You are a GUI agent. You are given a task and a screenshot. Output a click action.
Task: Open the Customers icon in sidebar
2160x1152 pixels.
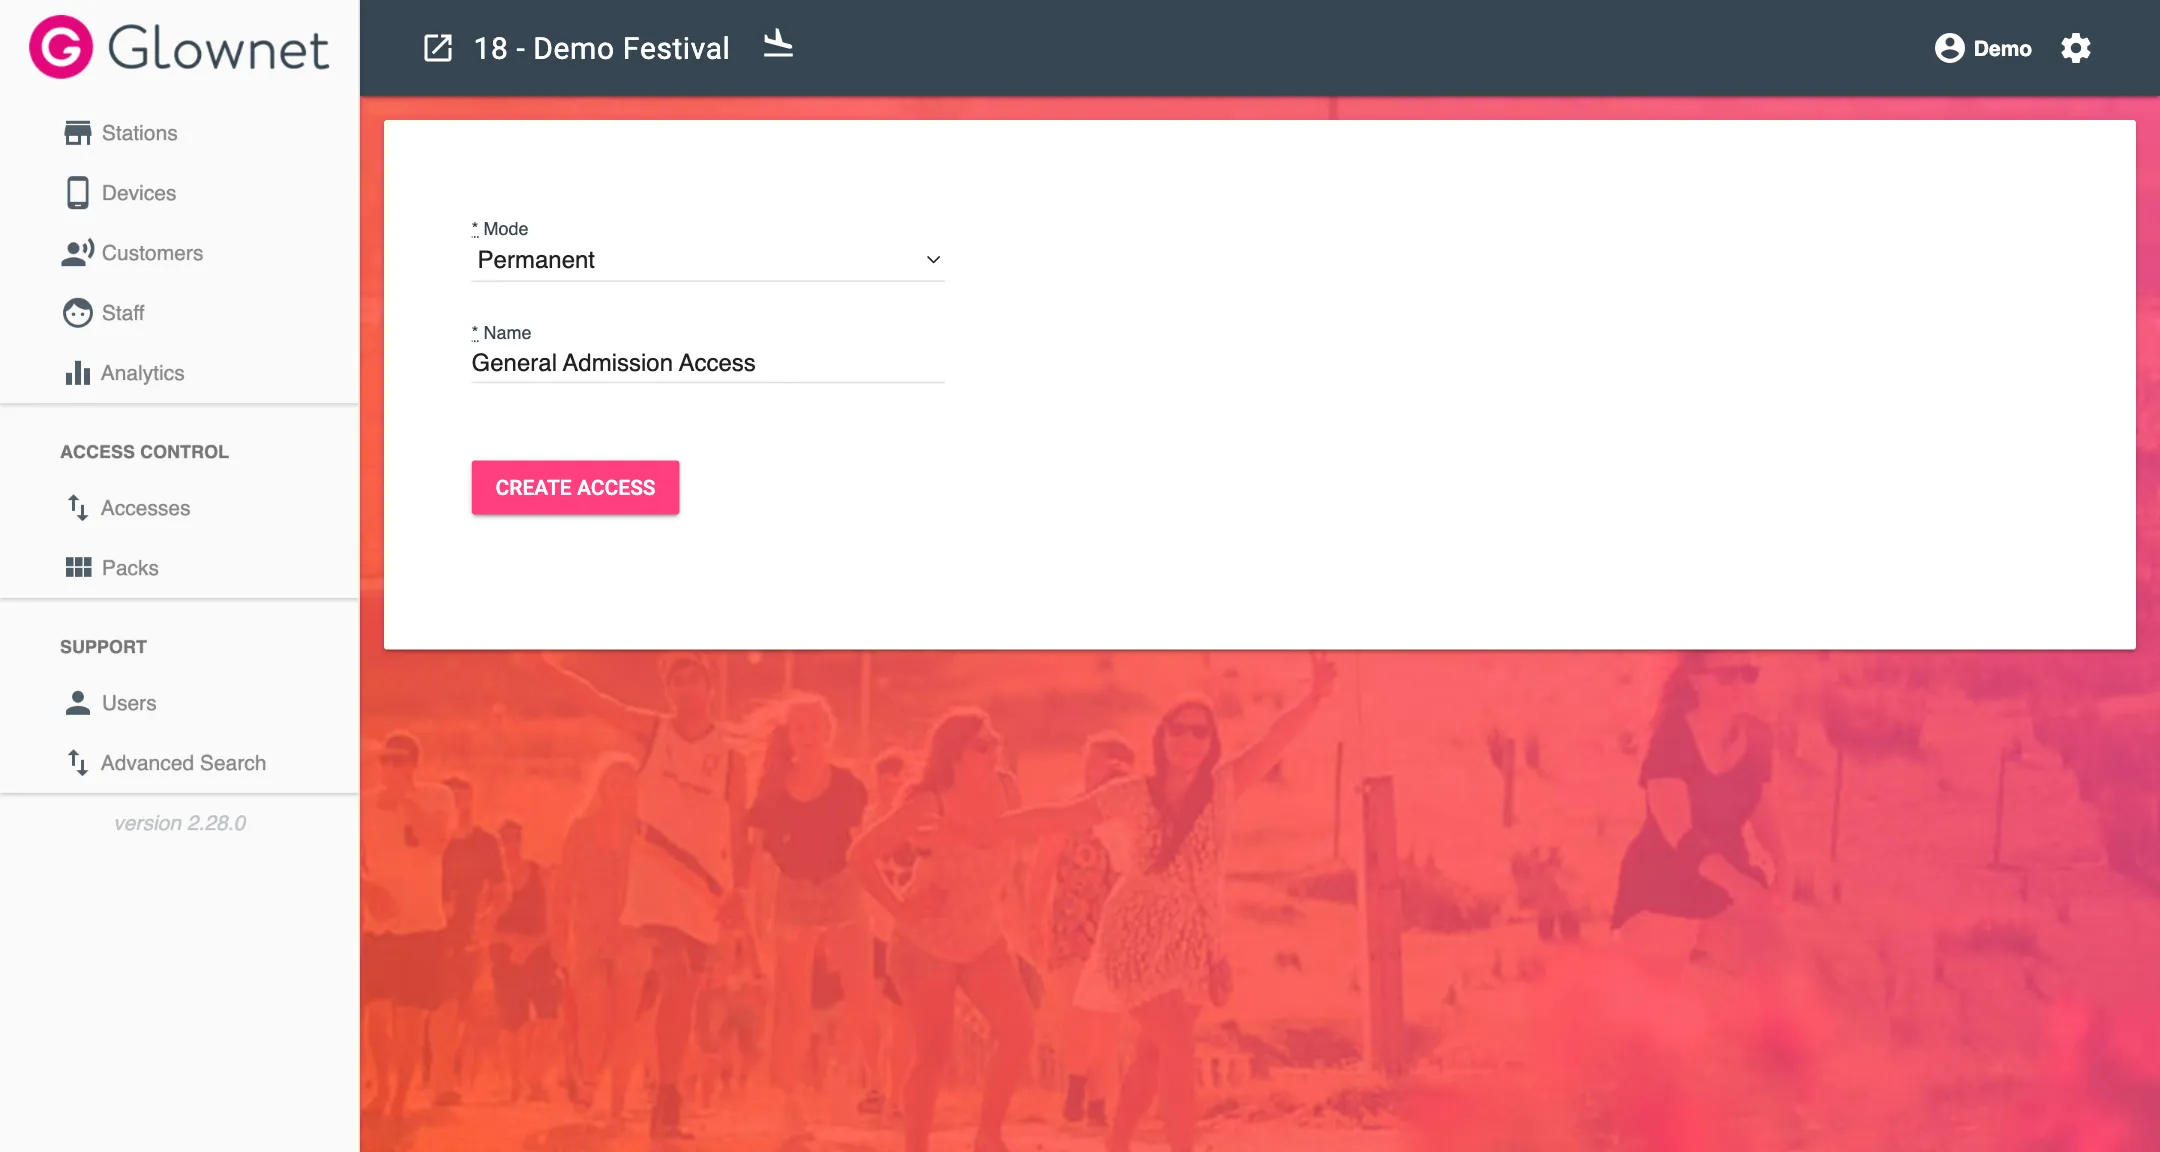click(x=78, y=253)
